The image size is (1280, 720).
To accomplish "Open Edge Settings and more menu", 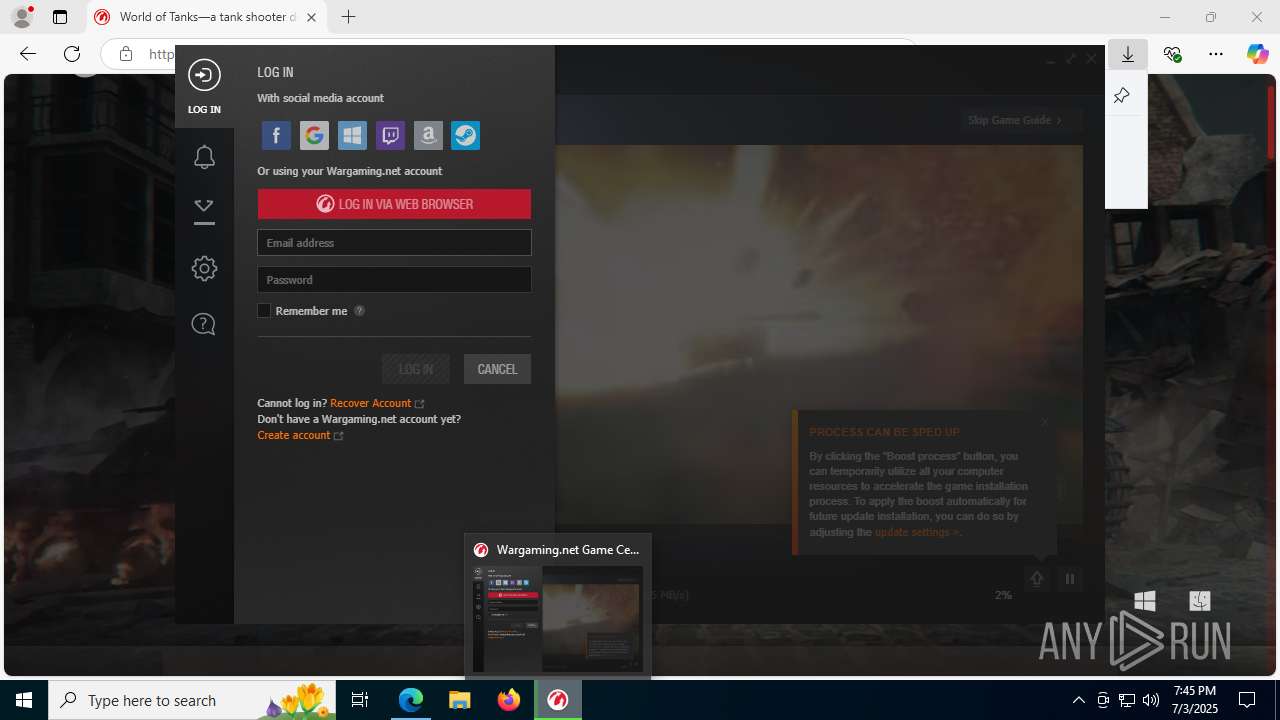I will pos(1216,54).
